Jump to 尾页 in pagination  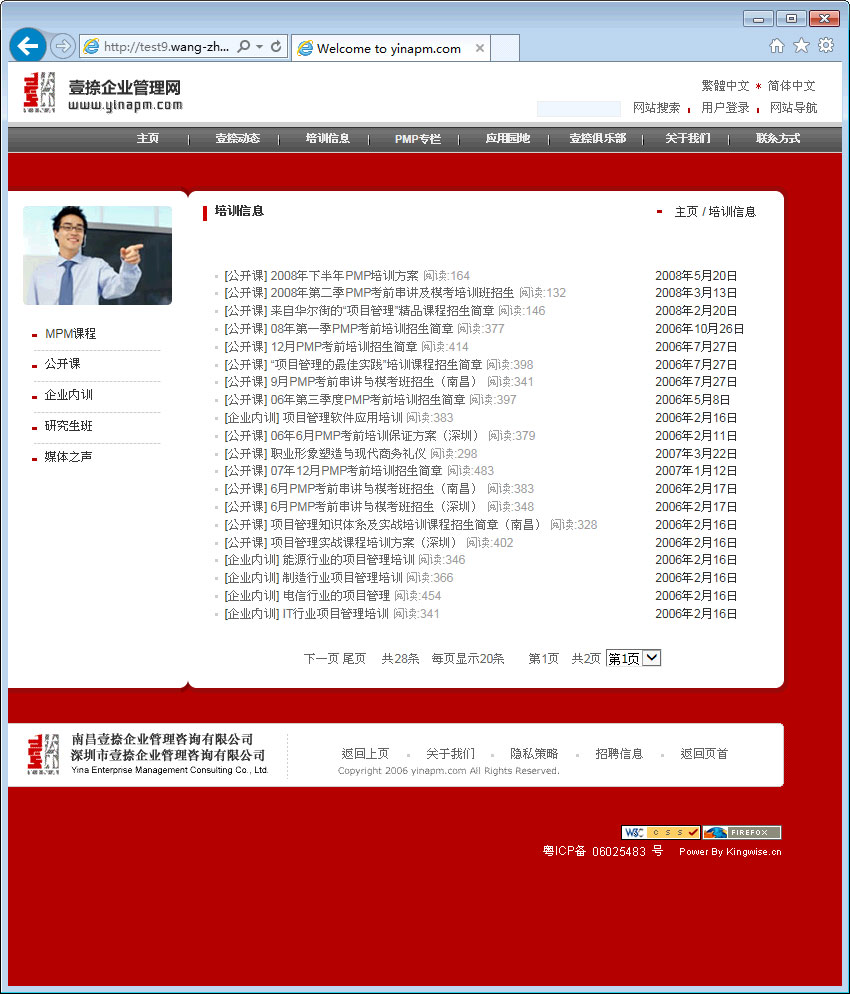pos(354,659)
